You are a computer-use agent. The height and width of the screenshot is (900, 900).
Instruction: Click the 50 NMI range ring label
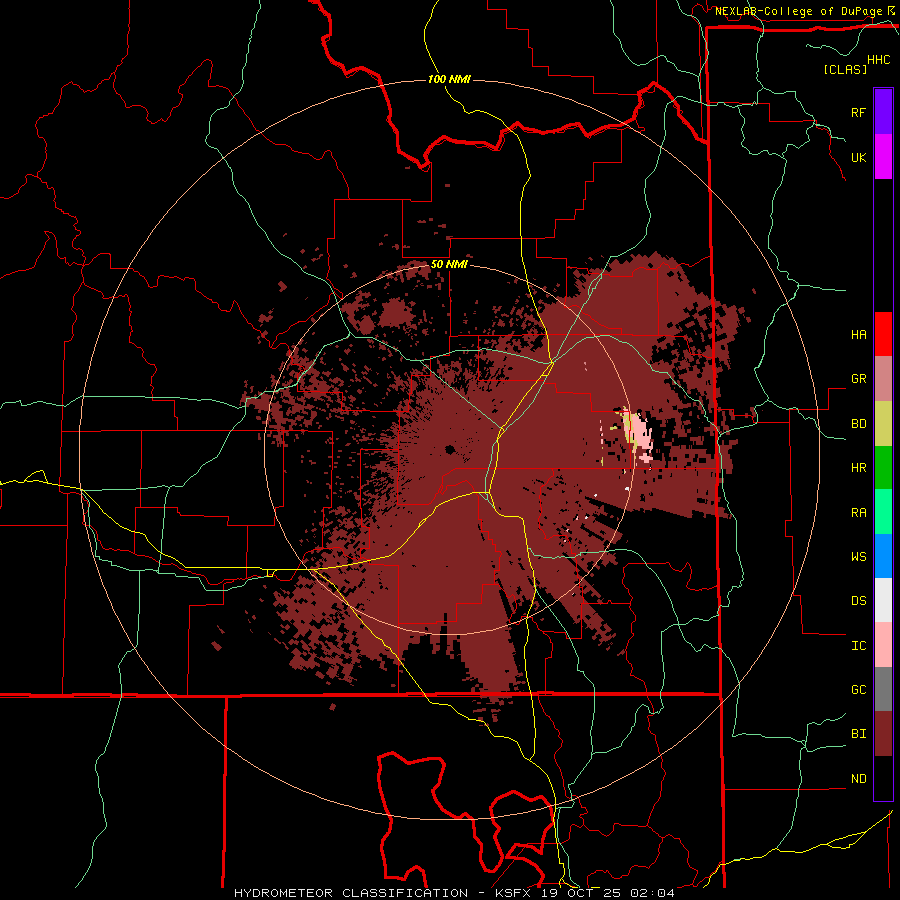(449, 264)
